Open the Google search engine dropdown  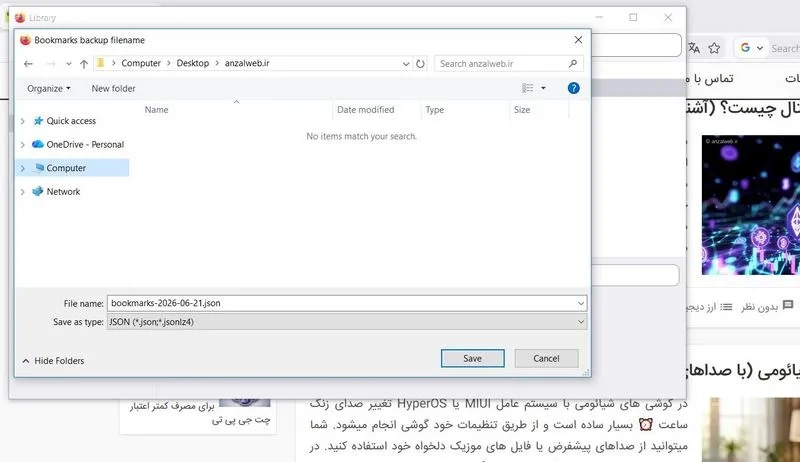[x=752, y=48]
